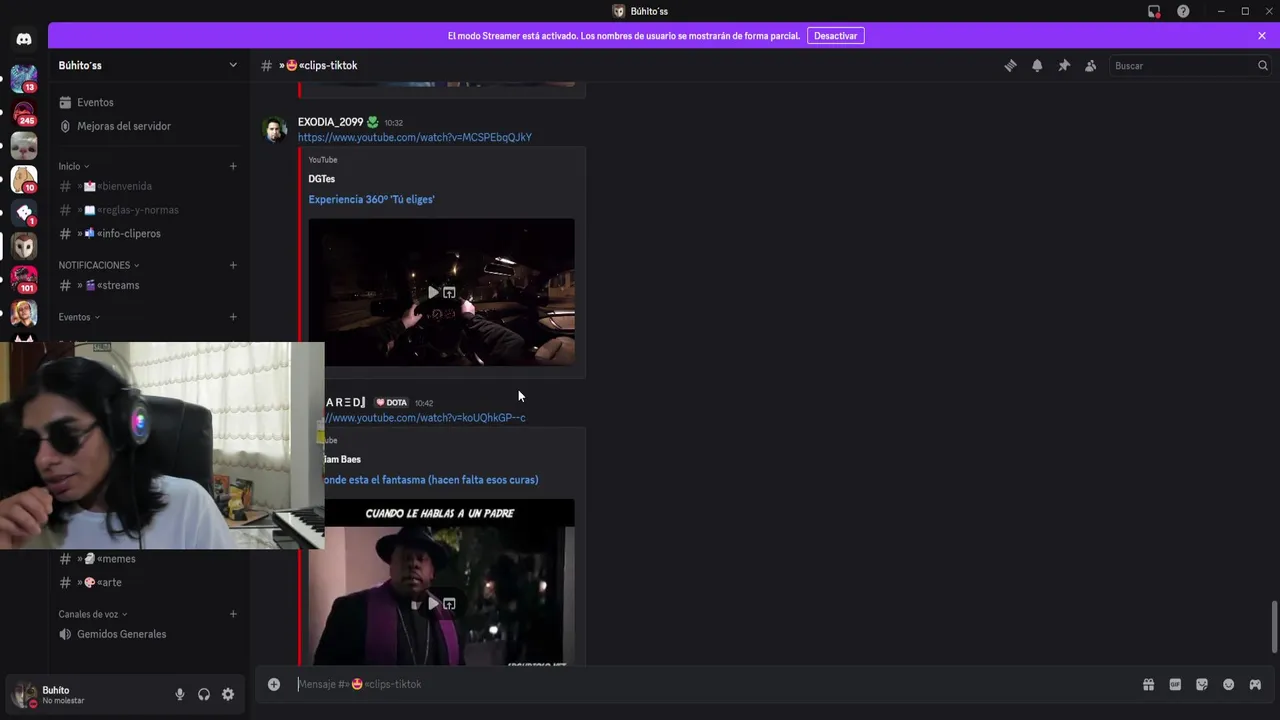Click the plus attach file button

pos(274,685)
